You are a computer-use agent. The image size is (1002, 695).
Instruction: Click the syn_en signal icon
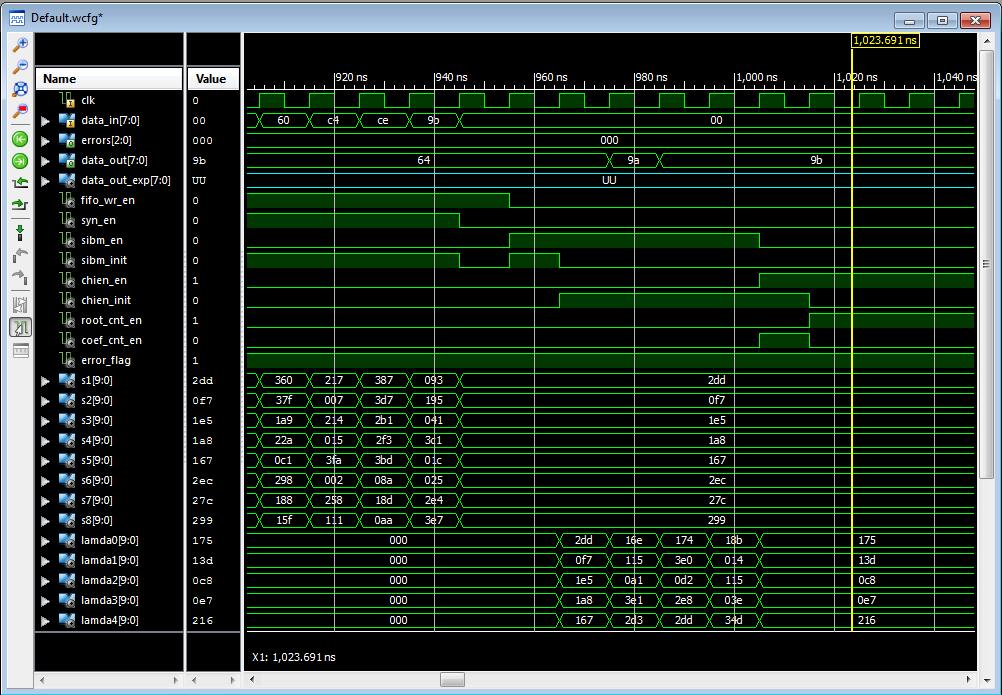pos(67,220)
